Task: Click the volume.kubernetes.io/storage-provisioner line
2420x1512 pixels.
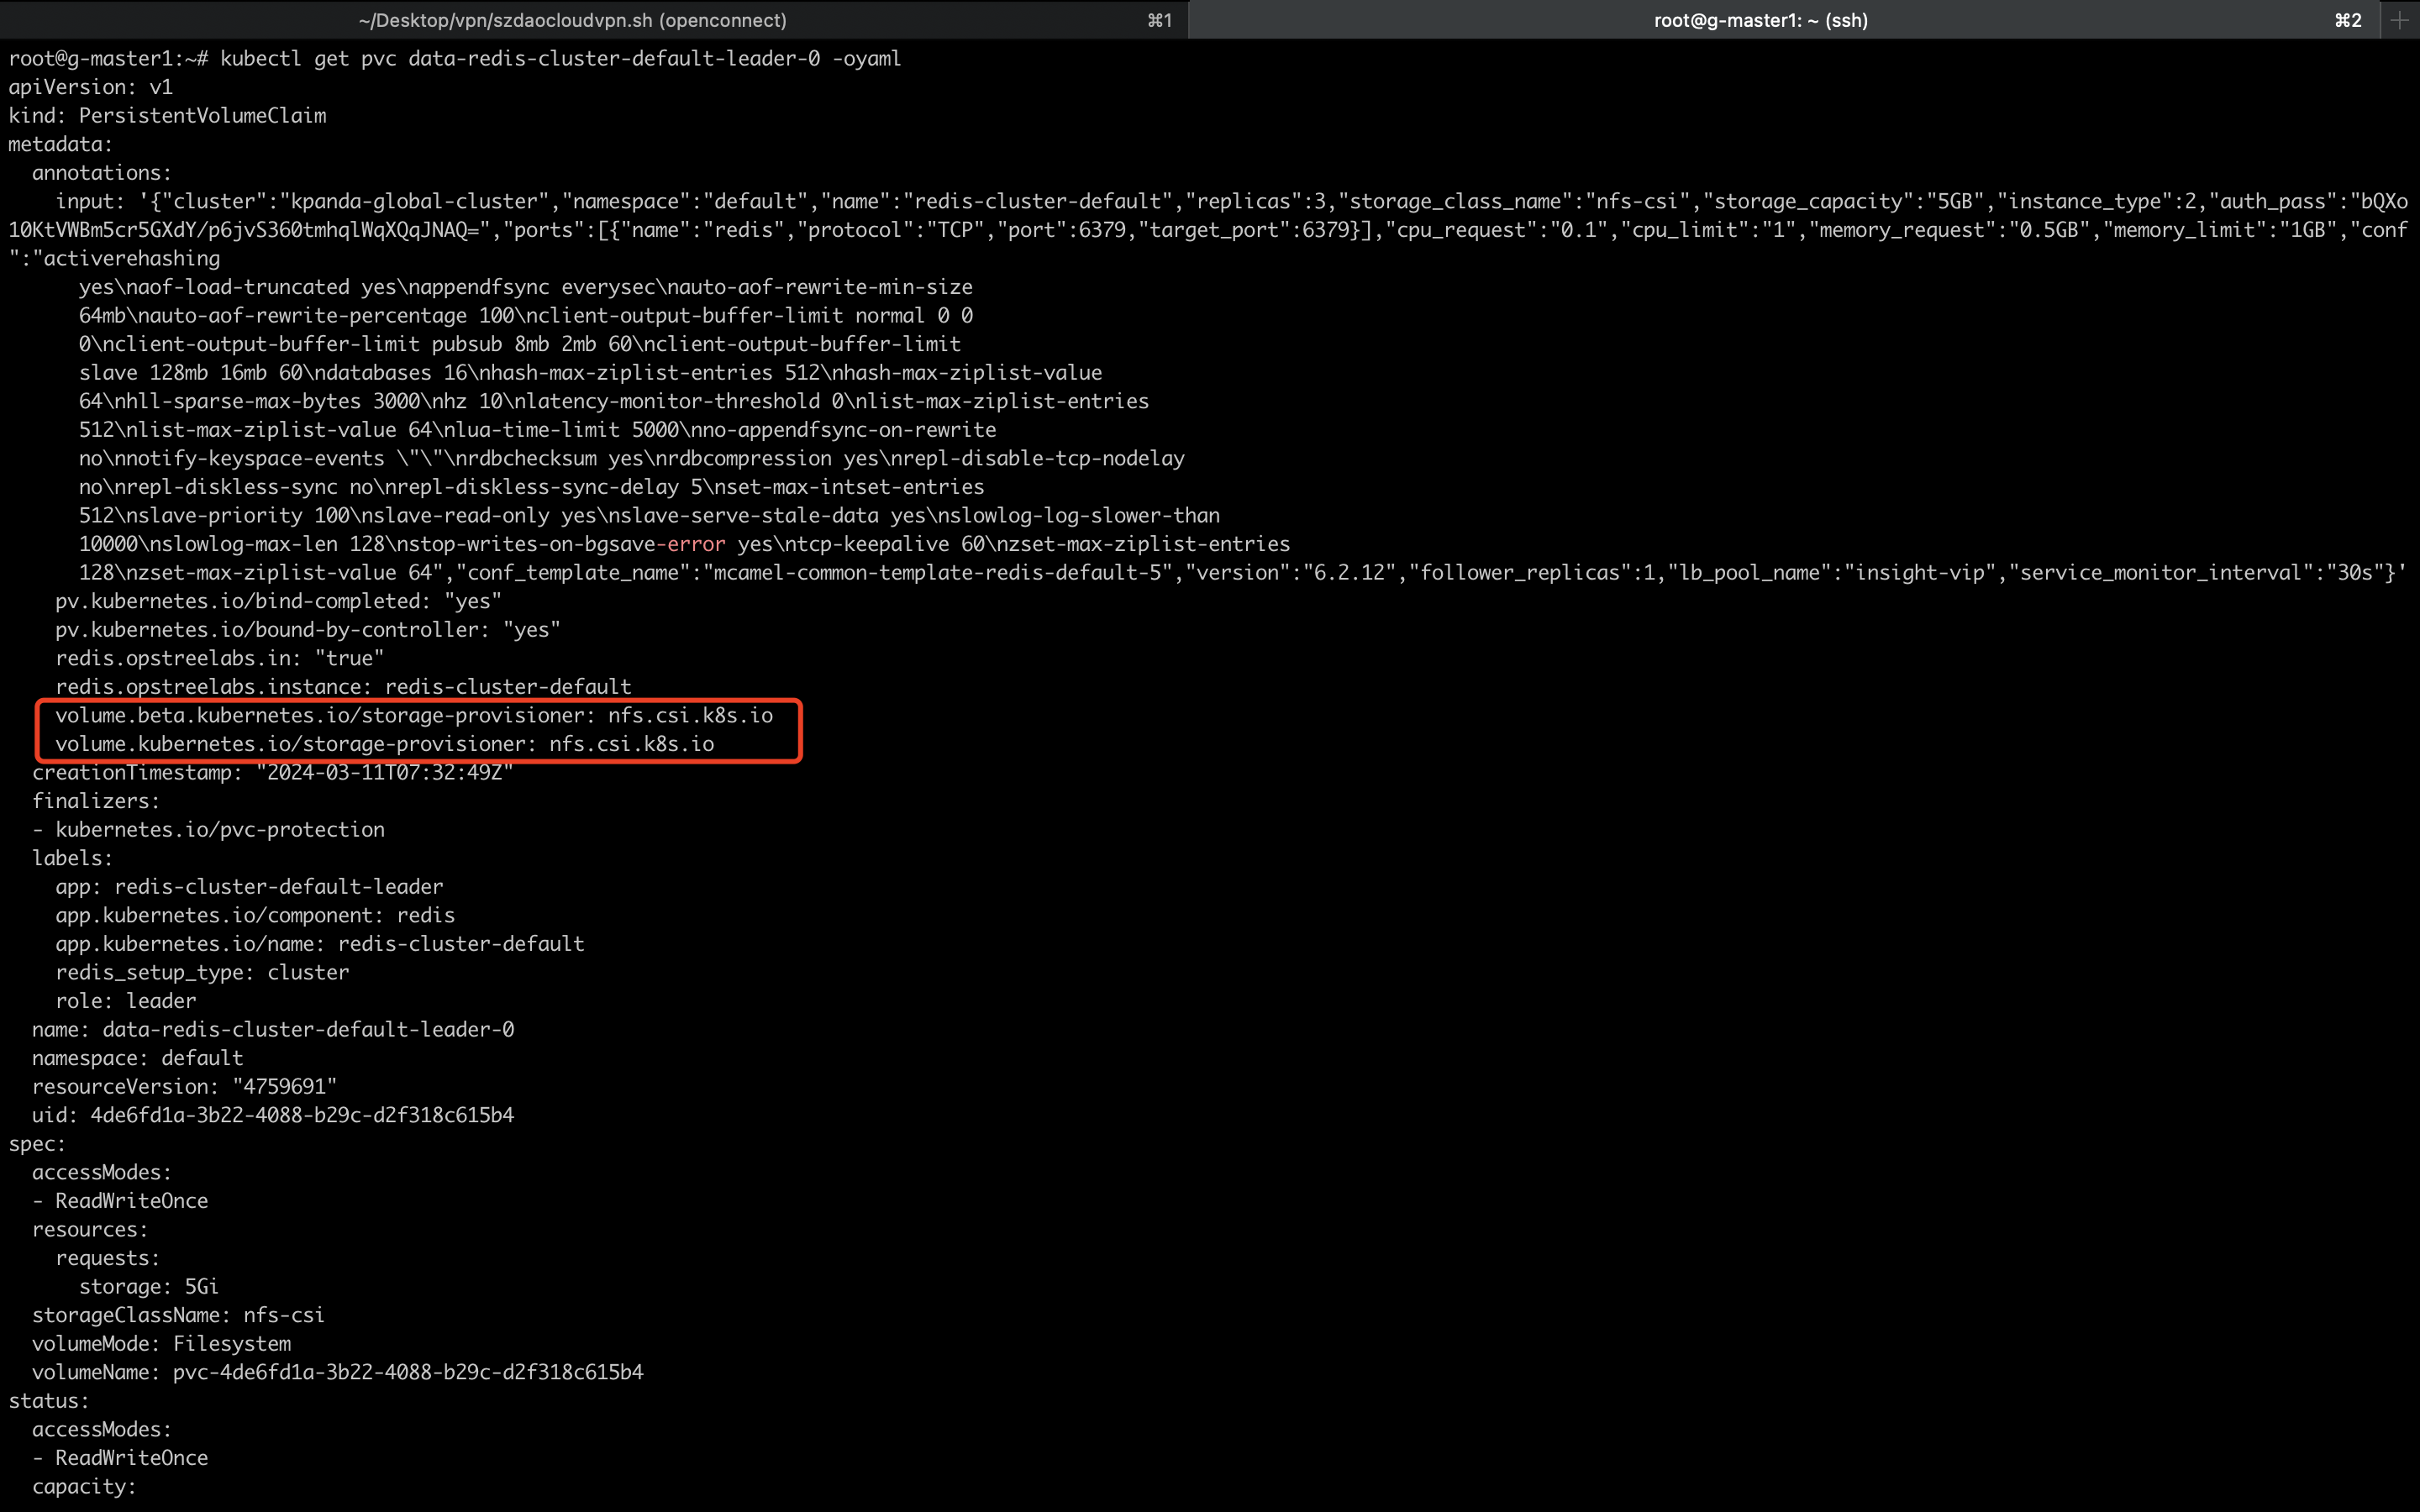Action: point(385,744)
